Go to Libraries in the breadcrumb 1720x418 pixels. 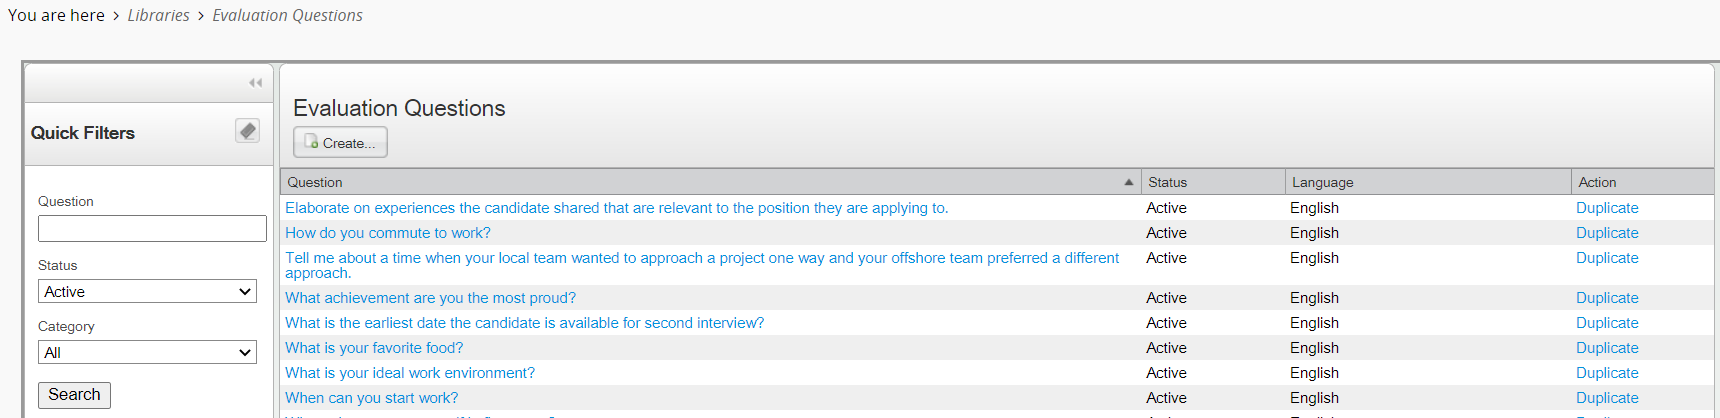pyautogui.click(x=158, y=15)
